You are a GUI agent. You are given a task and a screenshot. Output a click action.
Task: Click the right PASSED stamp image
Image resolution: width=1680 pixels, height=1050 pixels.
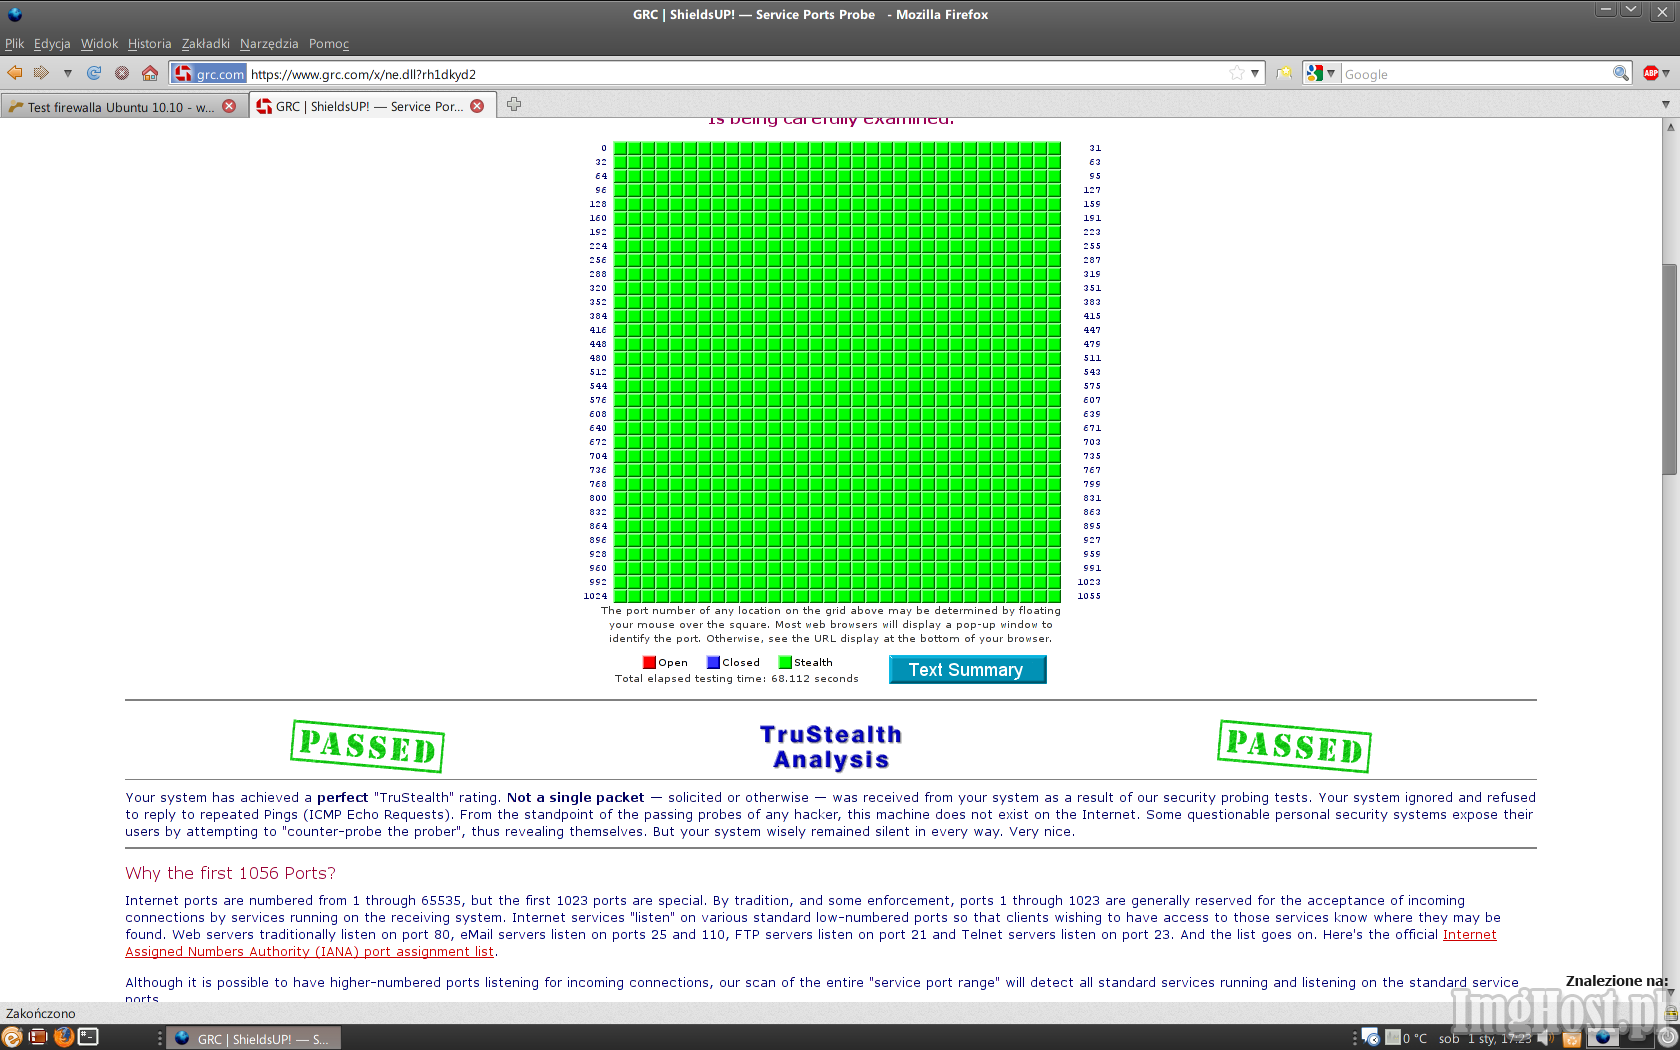(x=1294, y=746)
